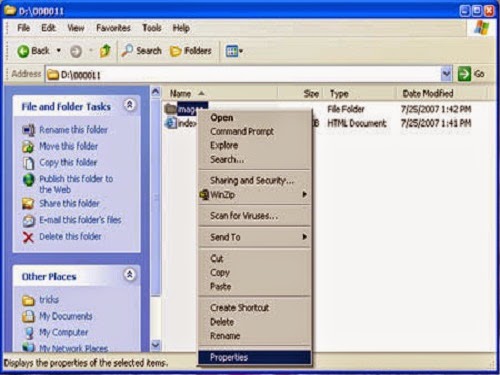Choose Sharing and Security... in context menu
Screen dimensions: 500x375
[255, 180]
